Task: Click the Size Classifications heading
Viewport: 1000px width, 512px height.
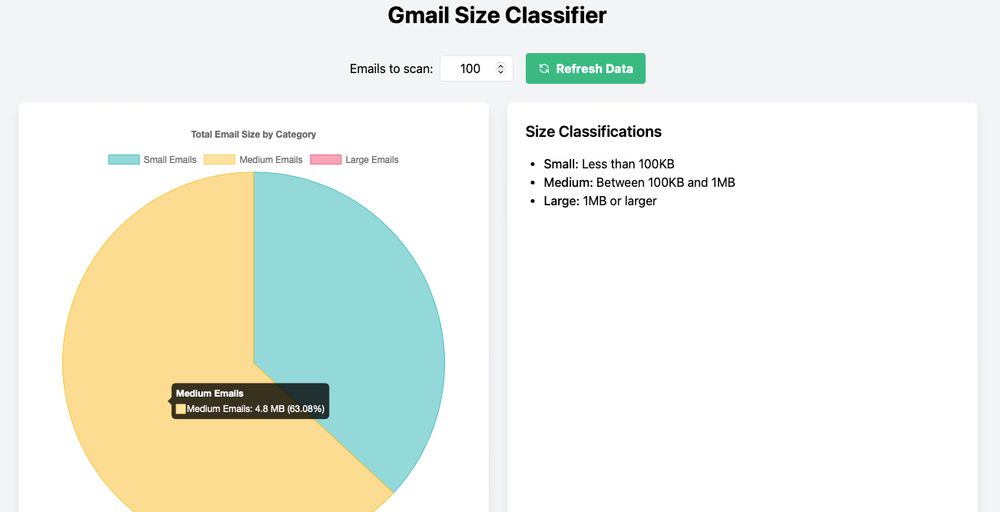Action: [593, 131]
